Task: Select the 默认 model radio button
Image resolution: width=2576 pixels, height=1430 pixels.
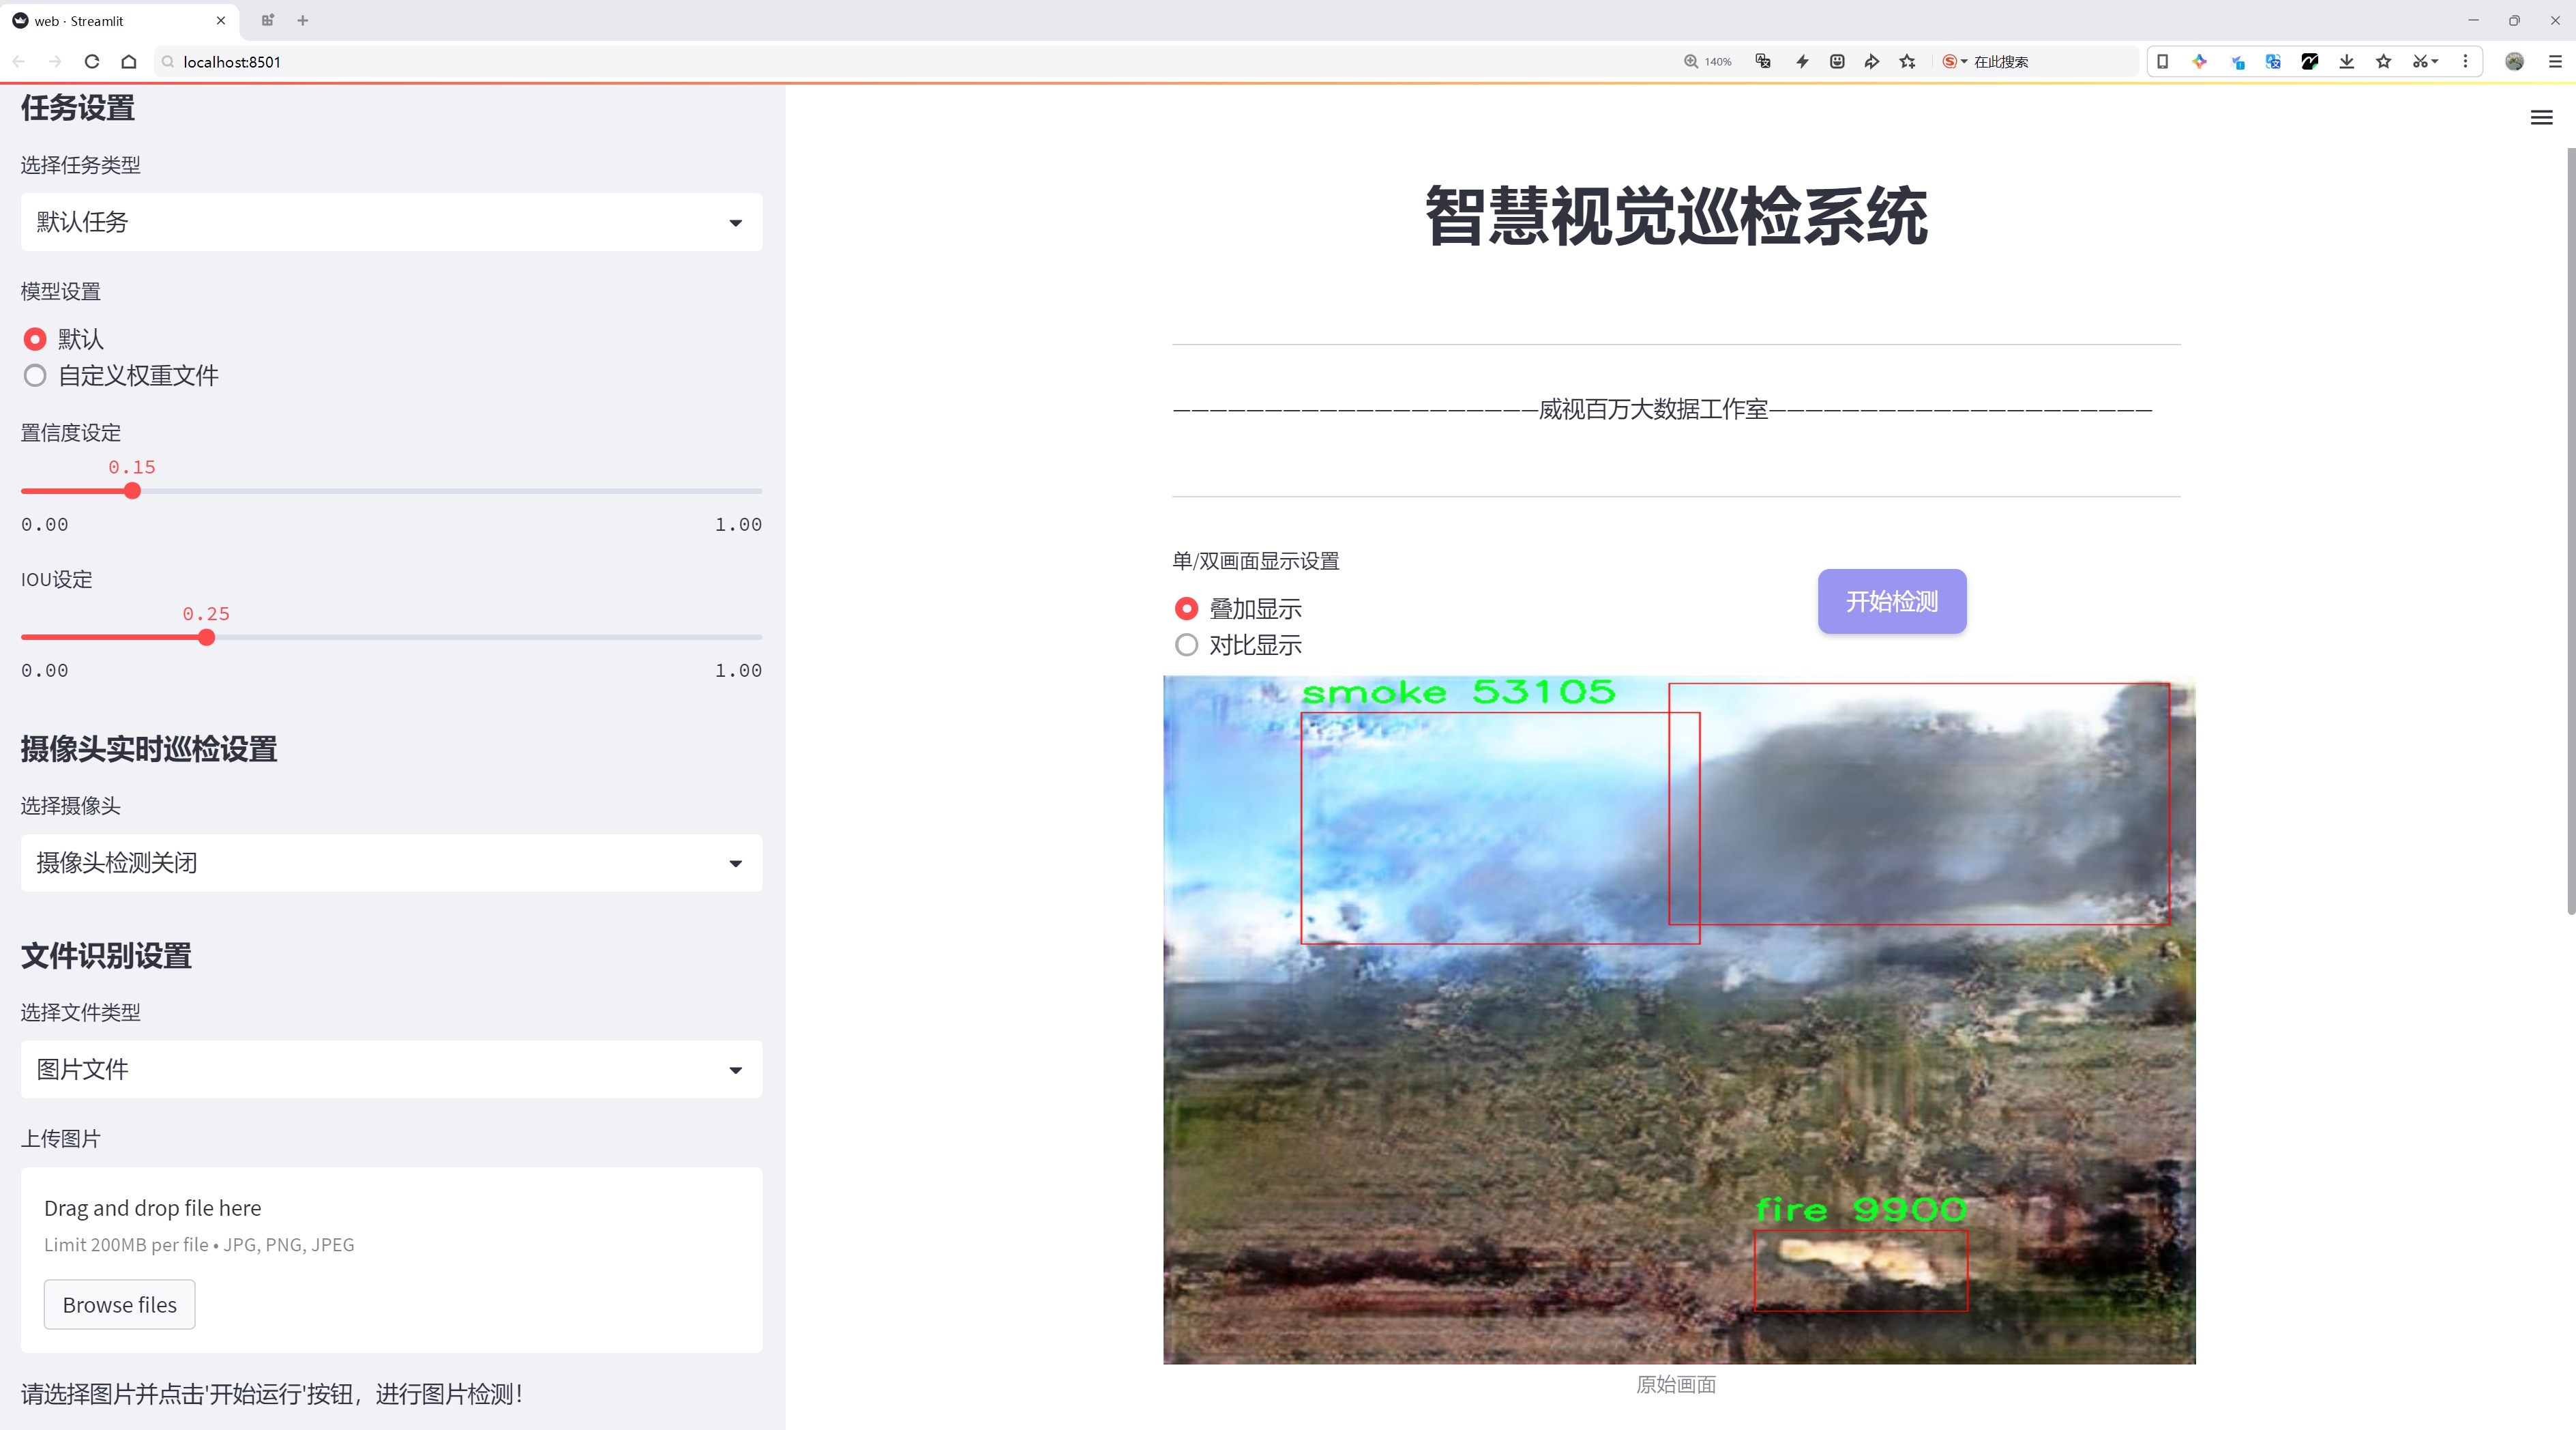Action: point(35,340)
